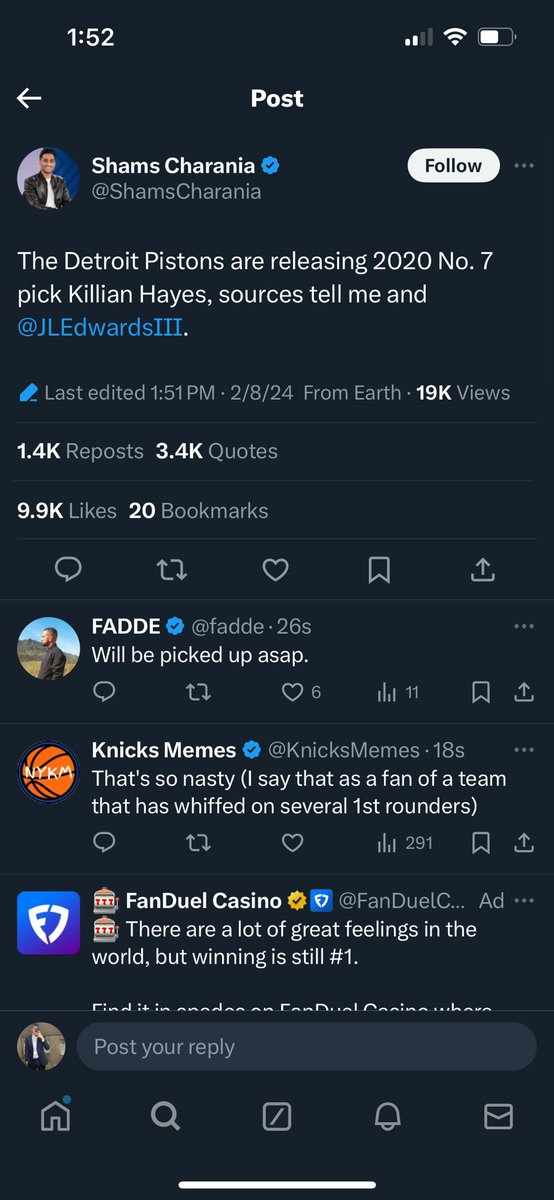Follow Shams Charania
Image resolution: width=554 pixels, height=1200 pixels.
tap(454, 166)
